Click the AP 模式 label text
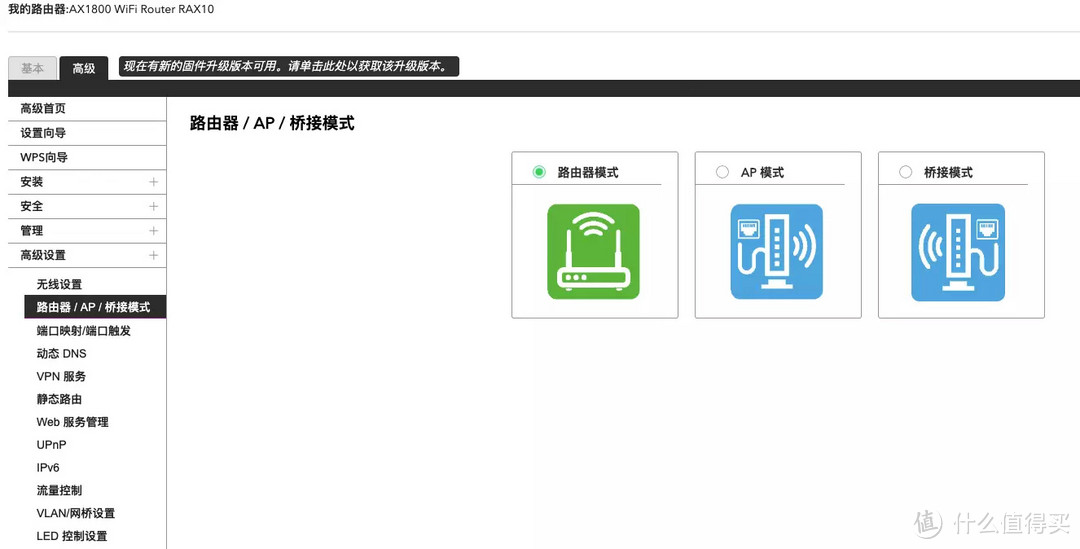This screenshot has height=549, width=1080. 762,172
